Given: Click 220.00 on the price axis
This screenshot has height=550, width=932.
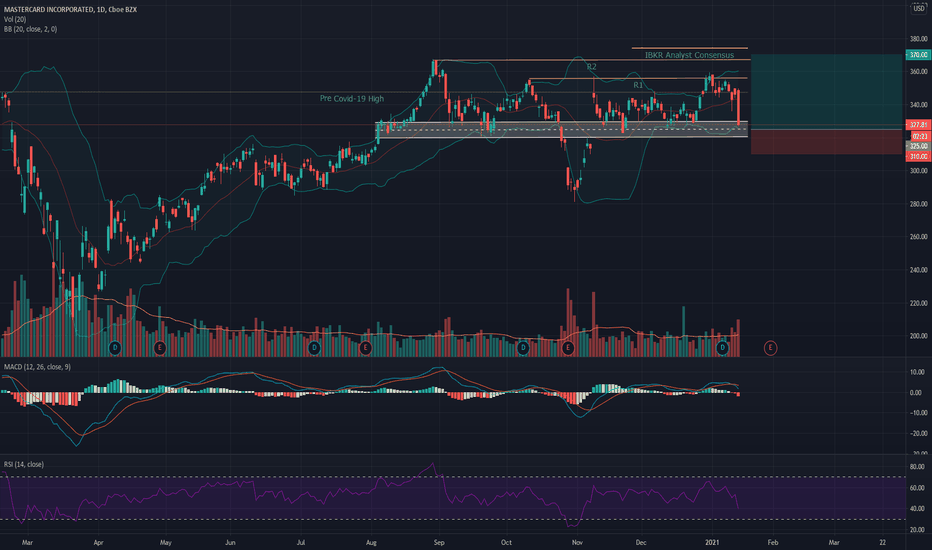Looking at the screenshot, I should pos(918,303).
